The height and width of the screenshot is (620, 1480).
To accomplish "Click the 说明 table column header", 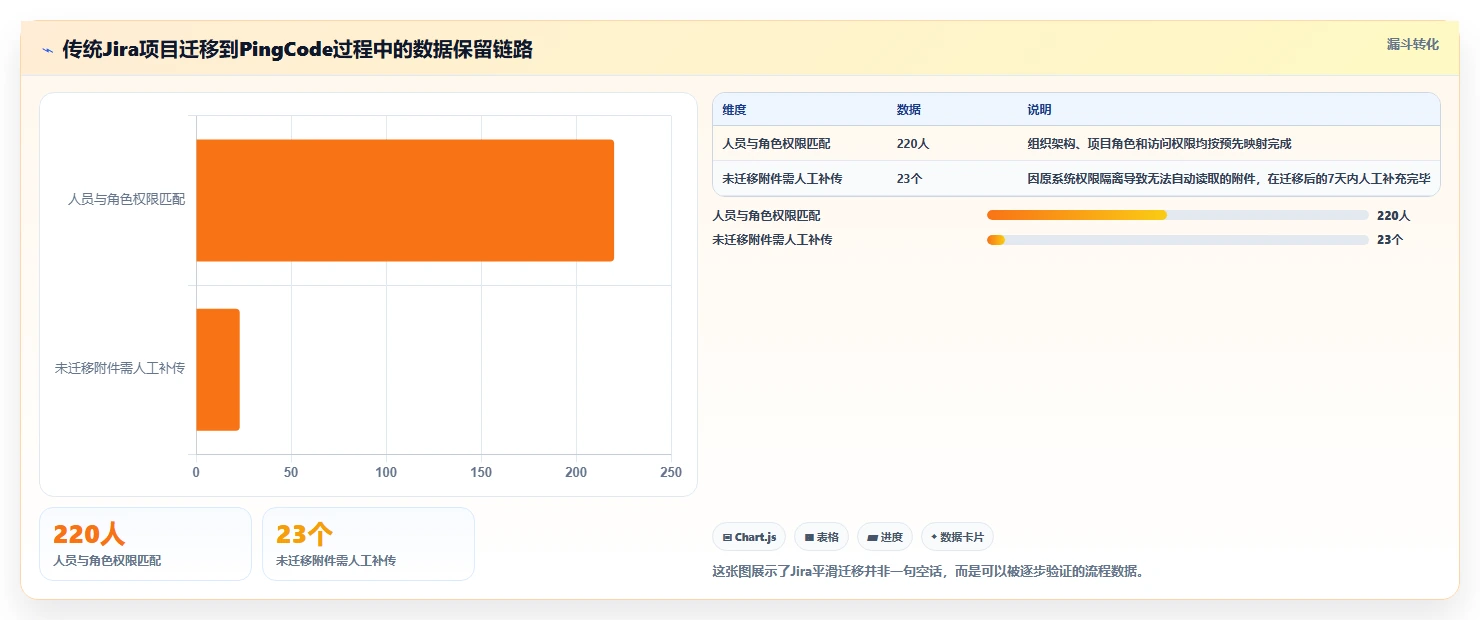I will [x=1039, y=110].
